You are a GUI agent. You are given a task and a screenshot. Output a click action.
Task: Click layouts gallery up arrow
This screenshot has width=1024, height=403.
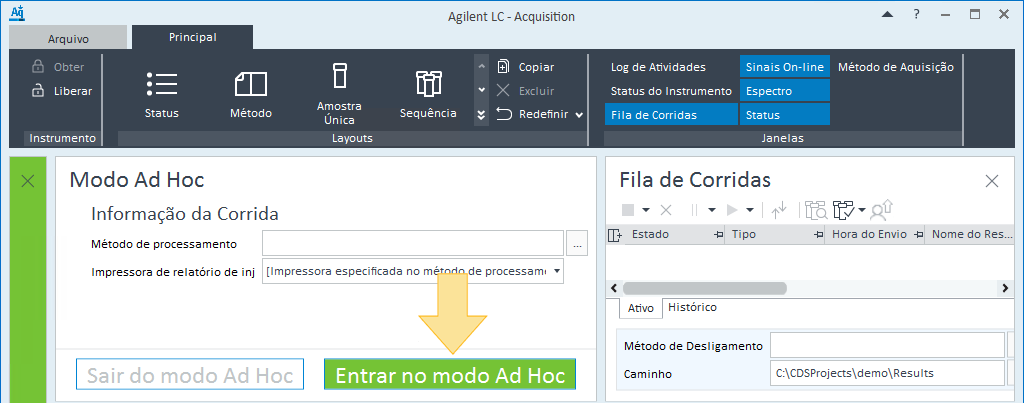481,66
